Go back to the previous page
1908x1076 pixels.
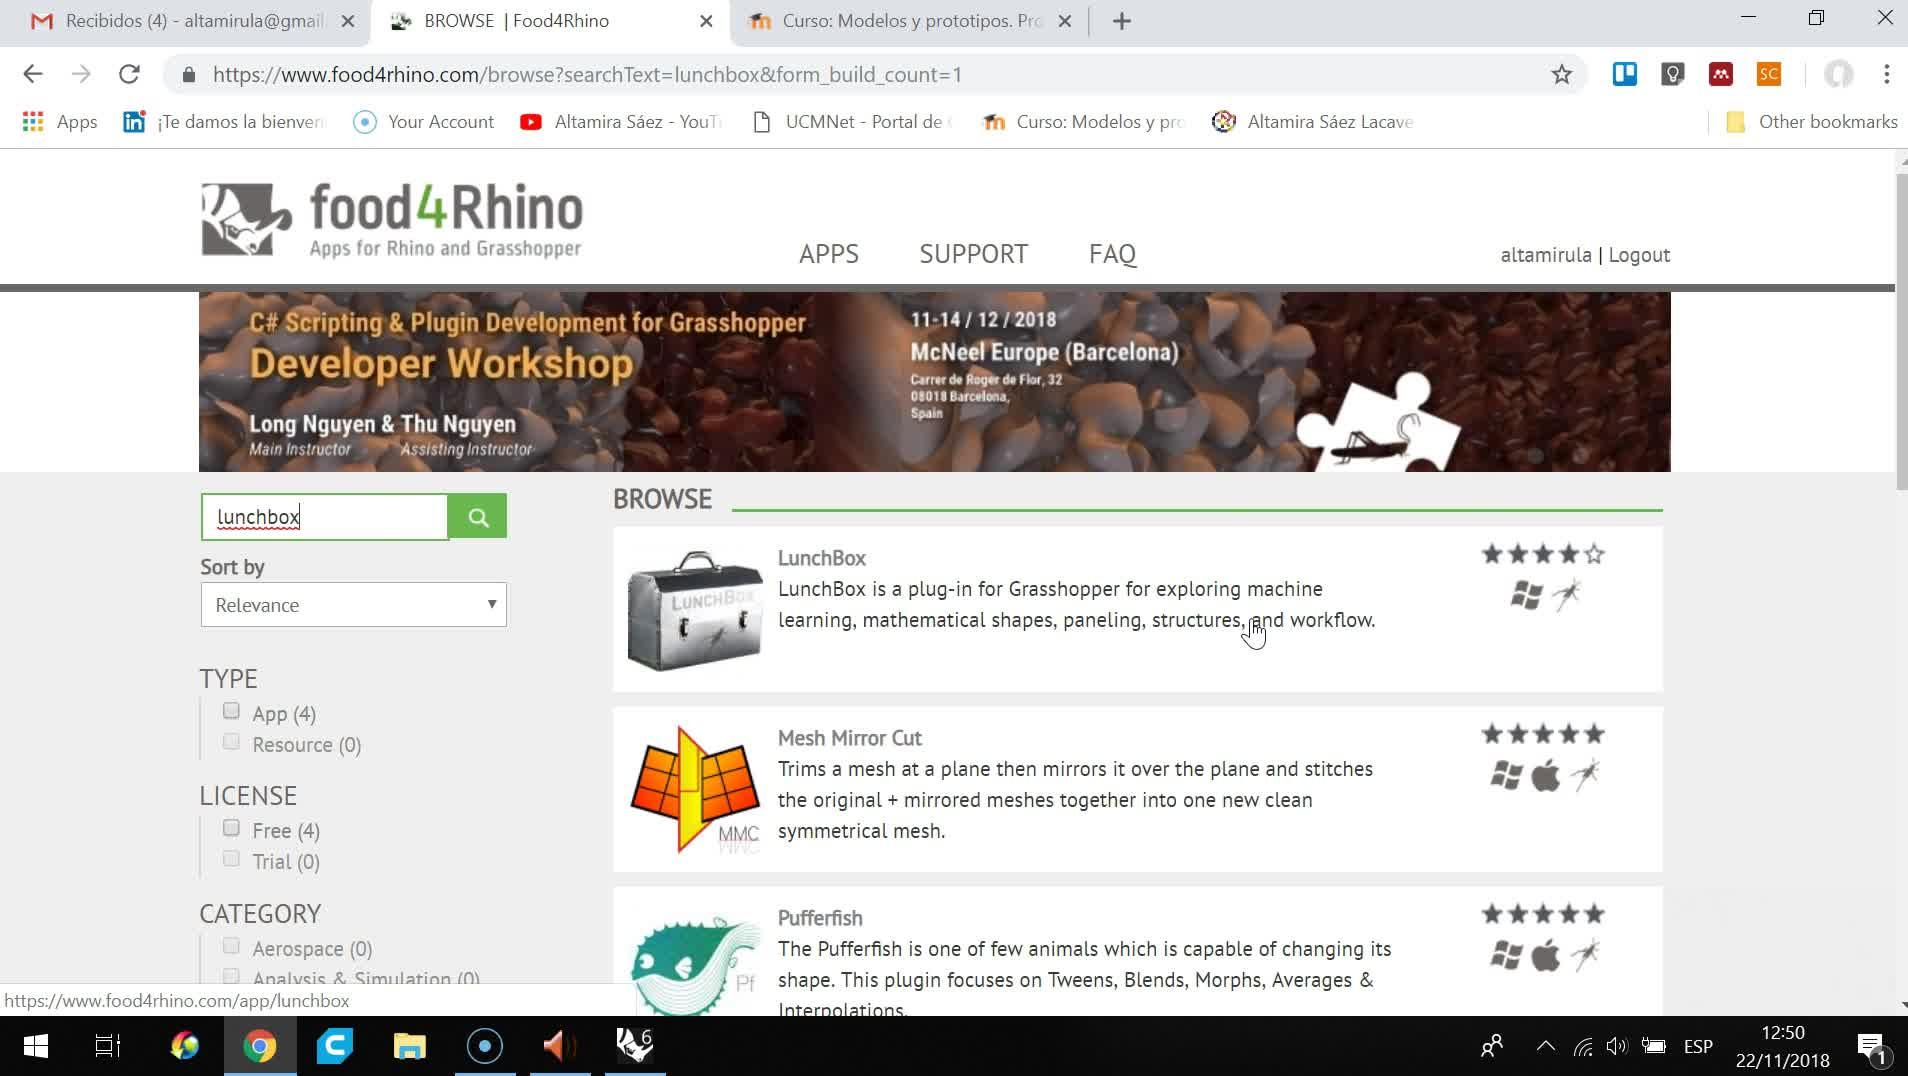33,74
